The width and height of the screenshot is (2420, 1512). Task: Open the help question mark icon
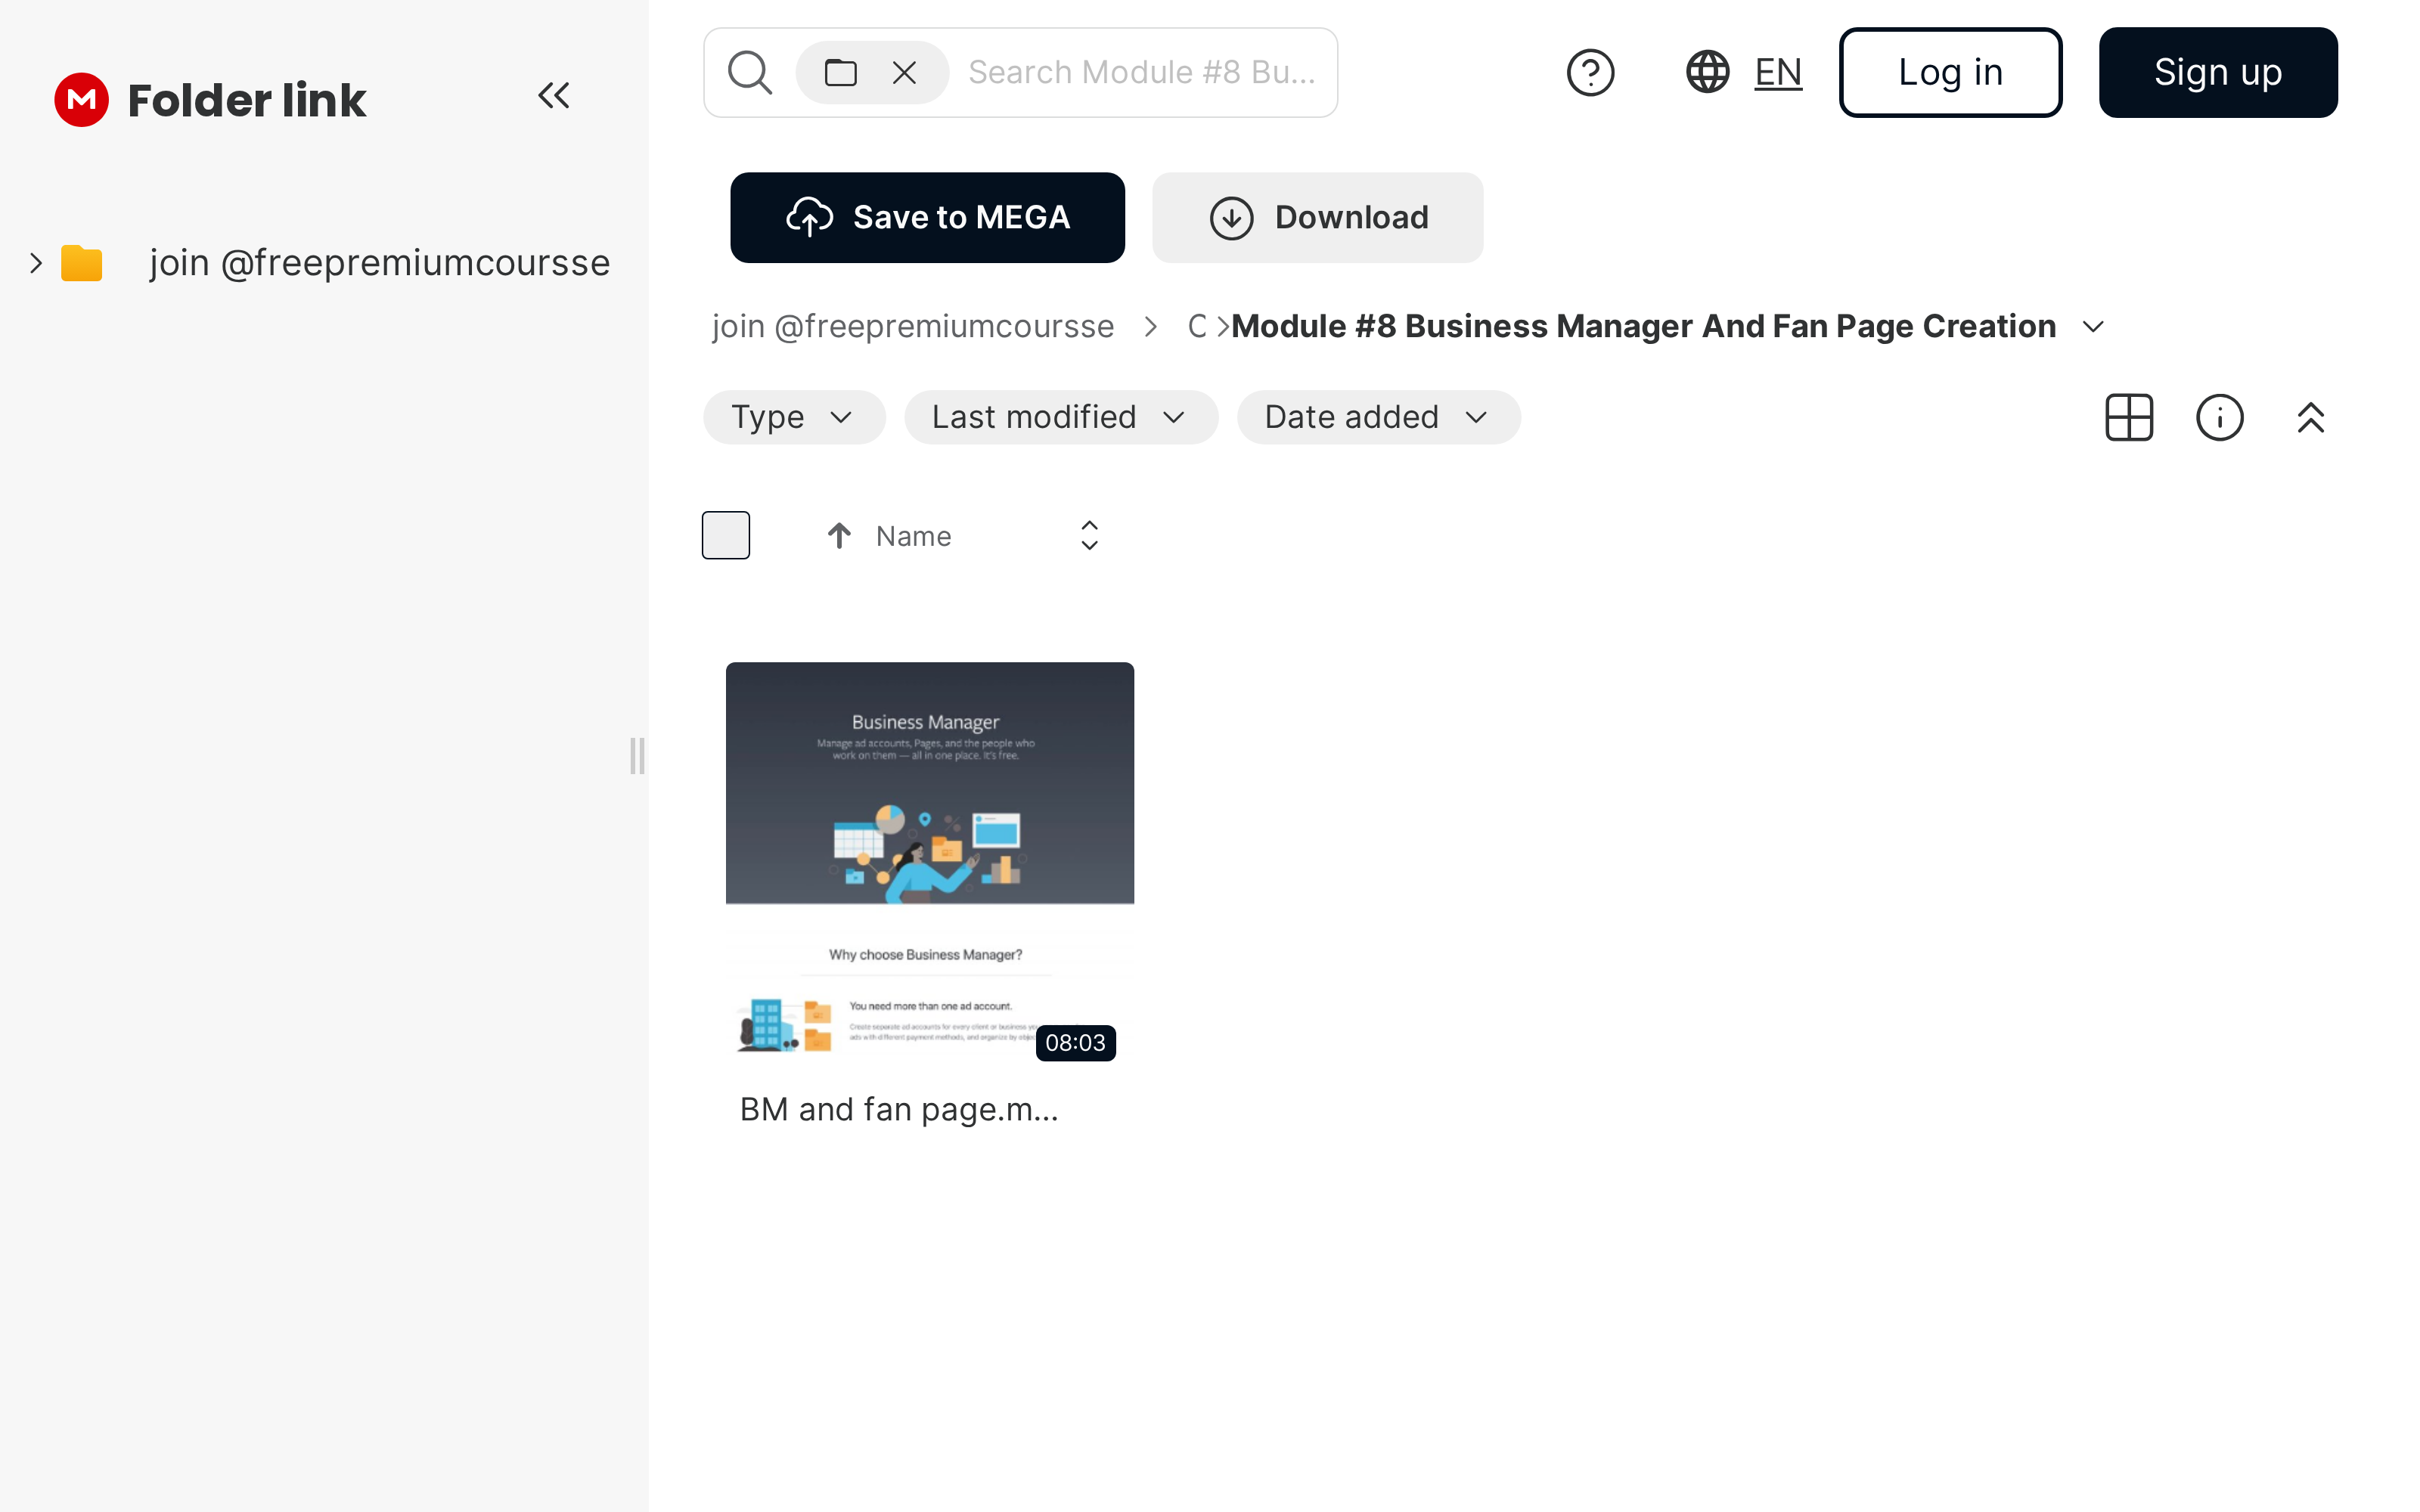pyautogui.click(x=1590, y=72)
